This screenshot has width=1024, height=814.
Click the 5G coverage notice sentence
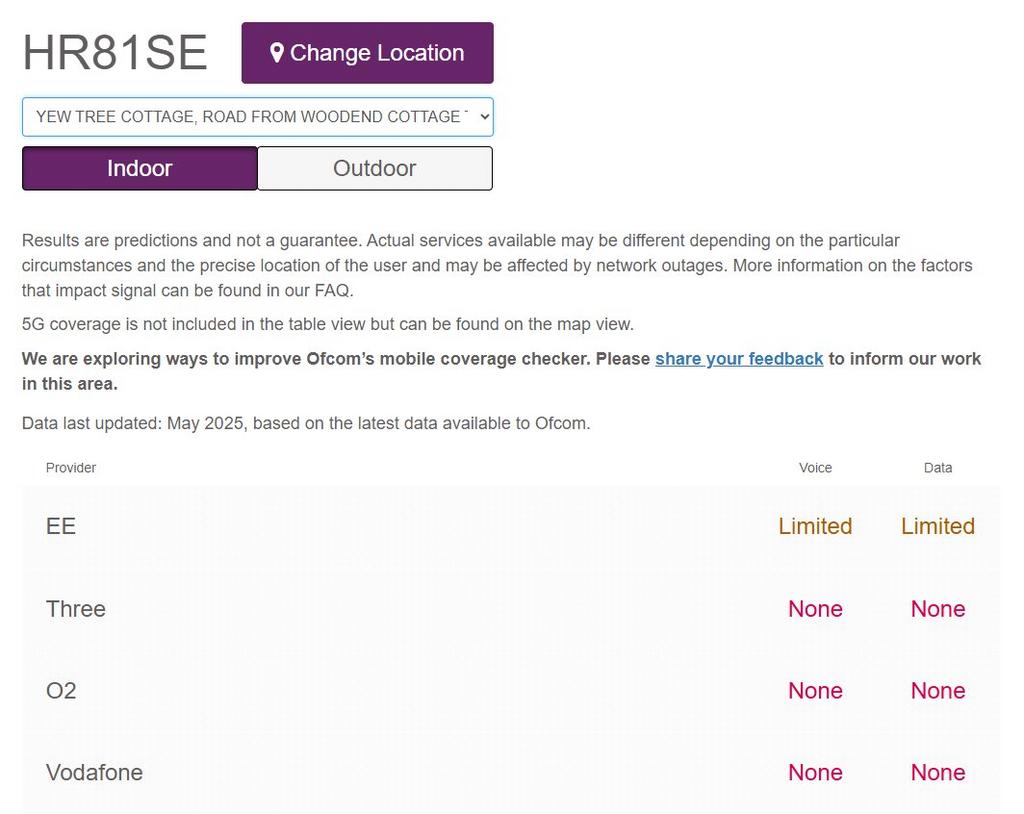[x=328, y=324]
